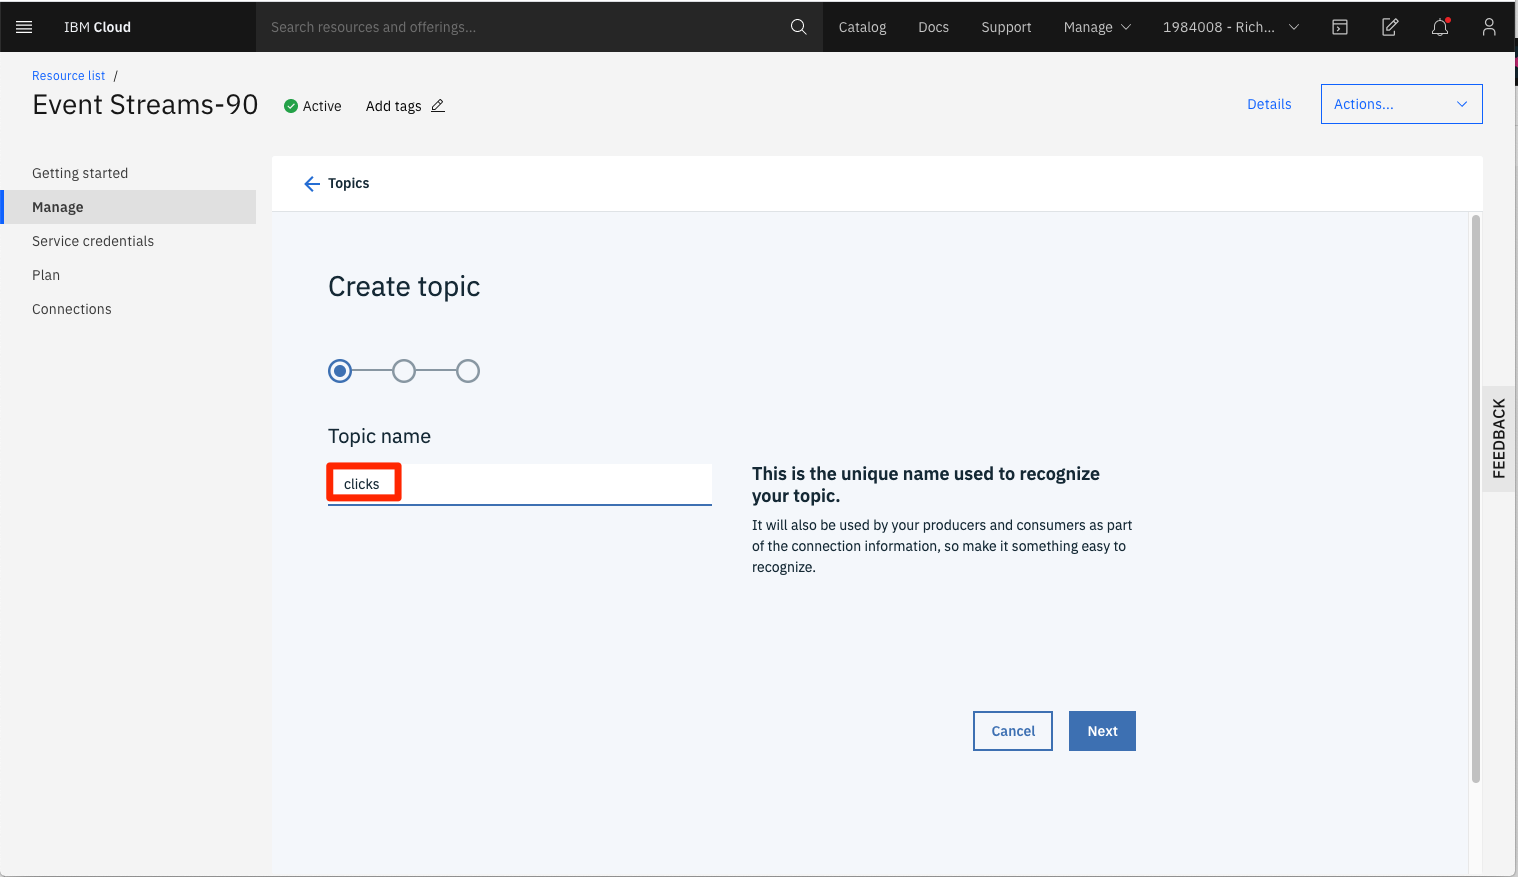Viewport: 1518px width, 877px height.
Task: Click the pencil icon beside Add tags
Action: point(438,106)
